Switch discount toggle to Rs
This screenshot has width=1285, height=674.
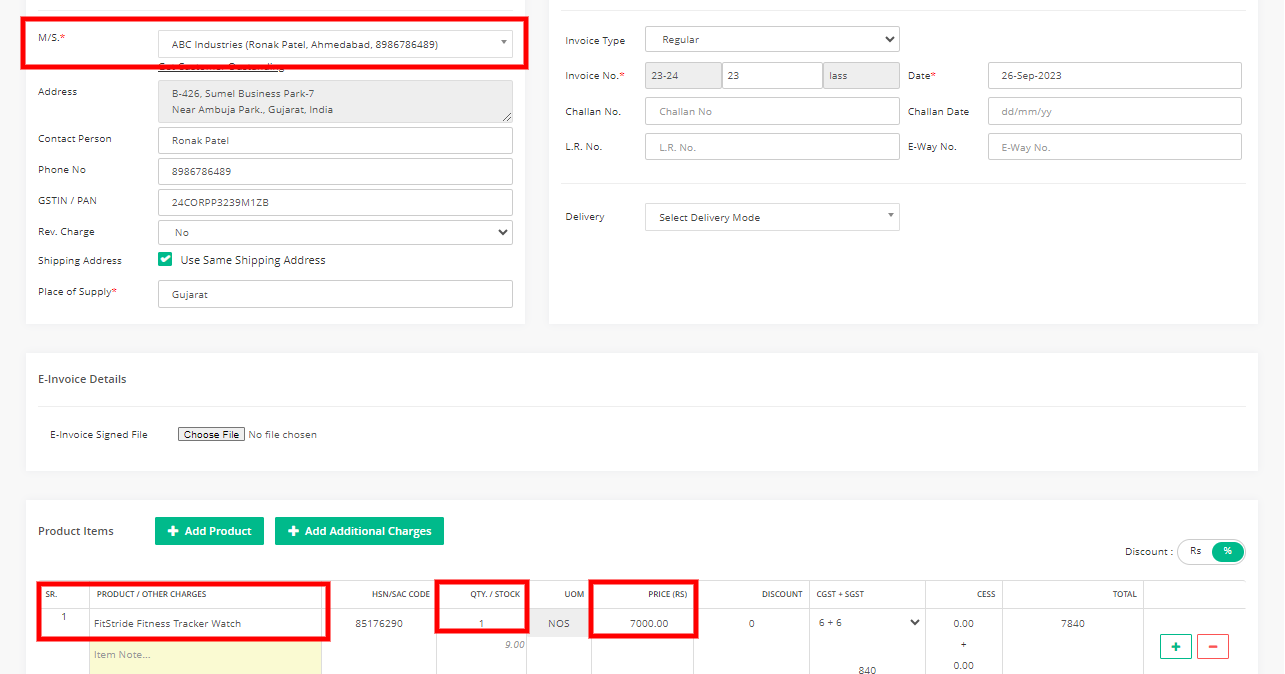[x=1195, y=552]
